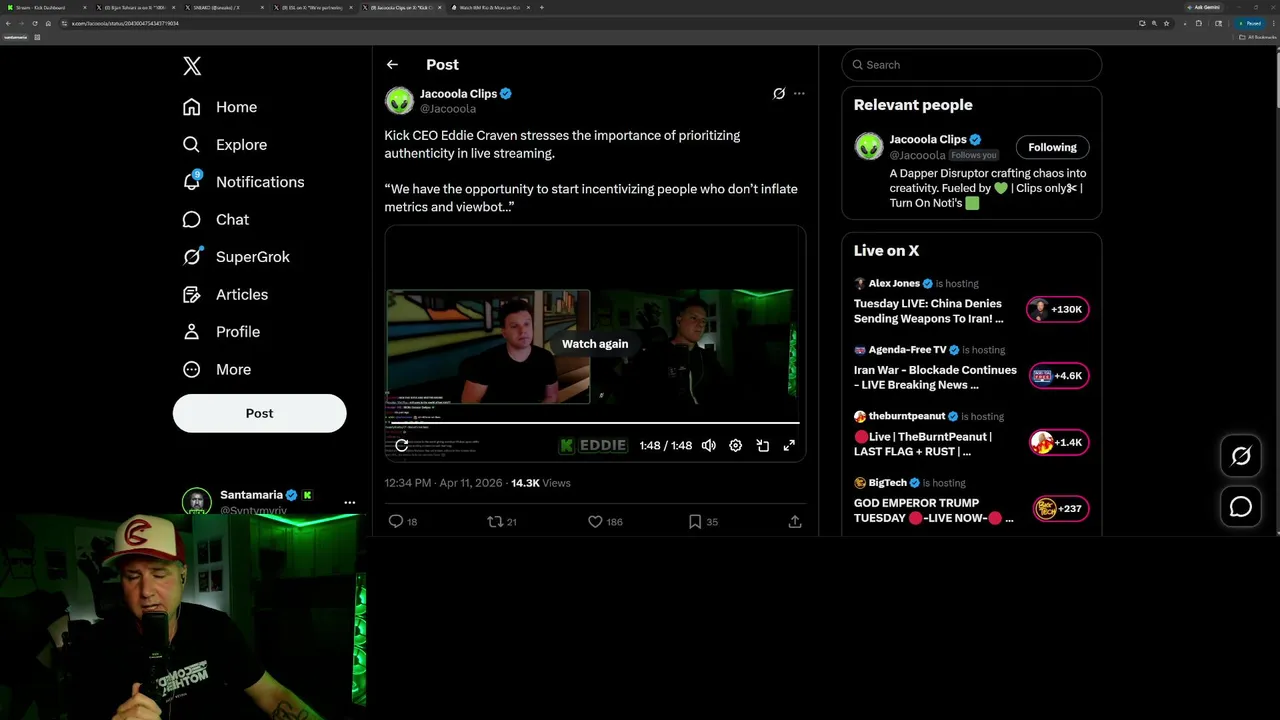
Task: Join Alex Jones live, +130K badge
Action: click(x=1058, y=310)
